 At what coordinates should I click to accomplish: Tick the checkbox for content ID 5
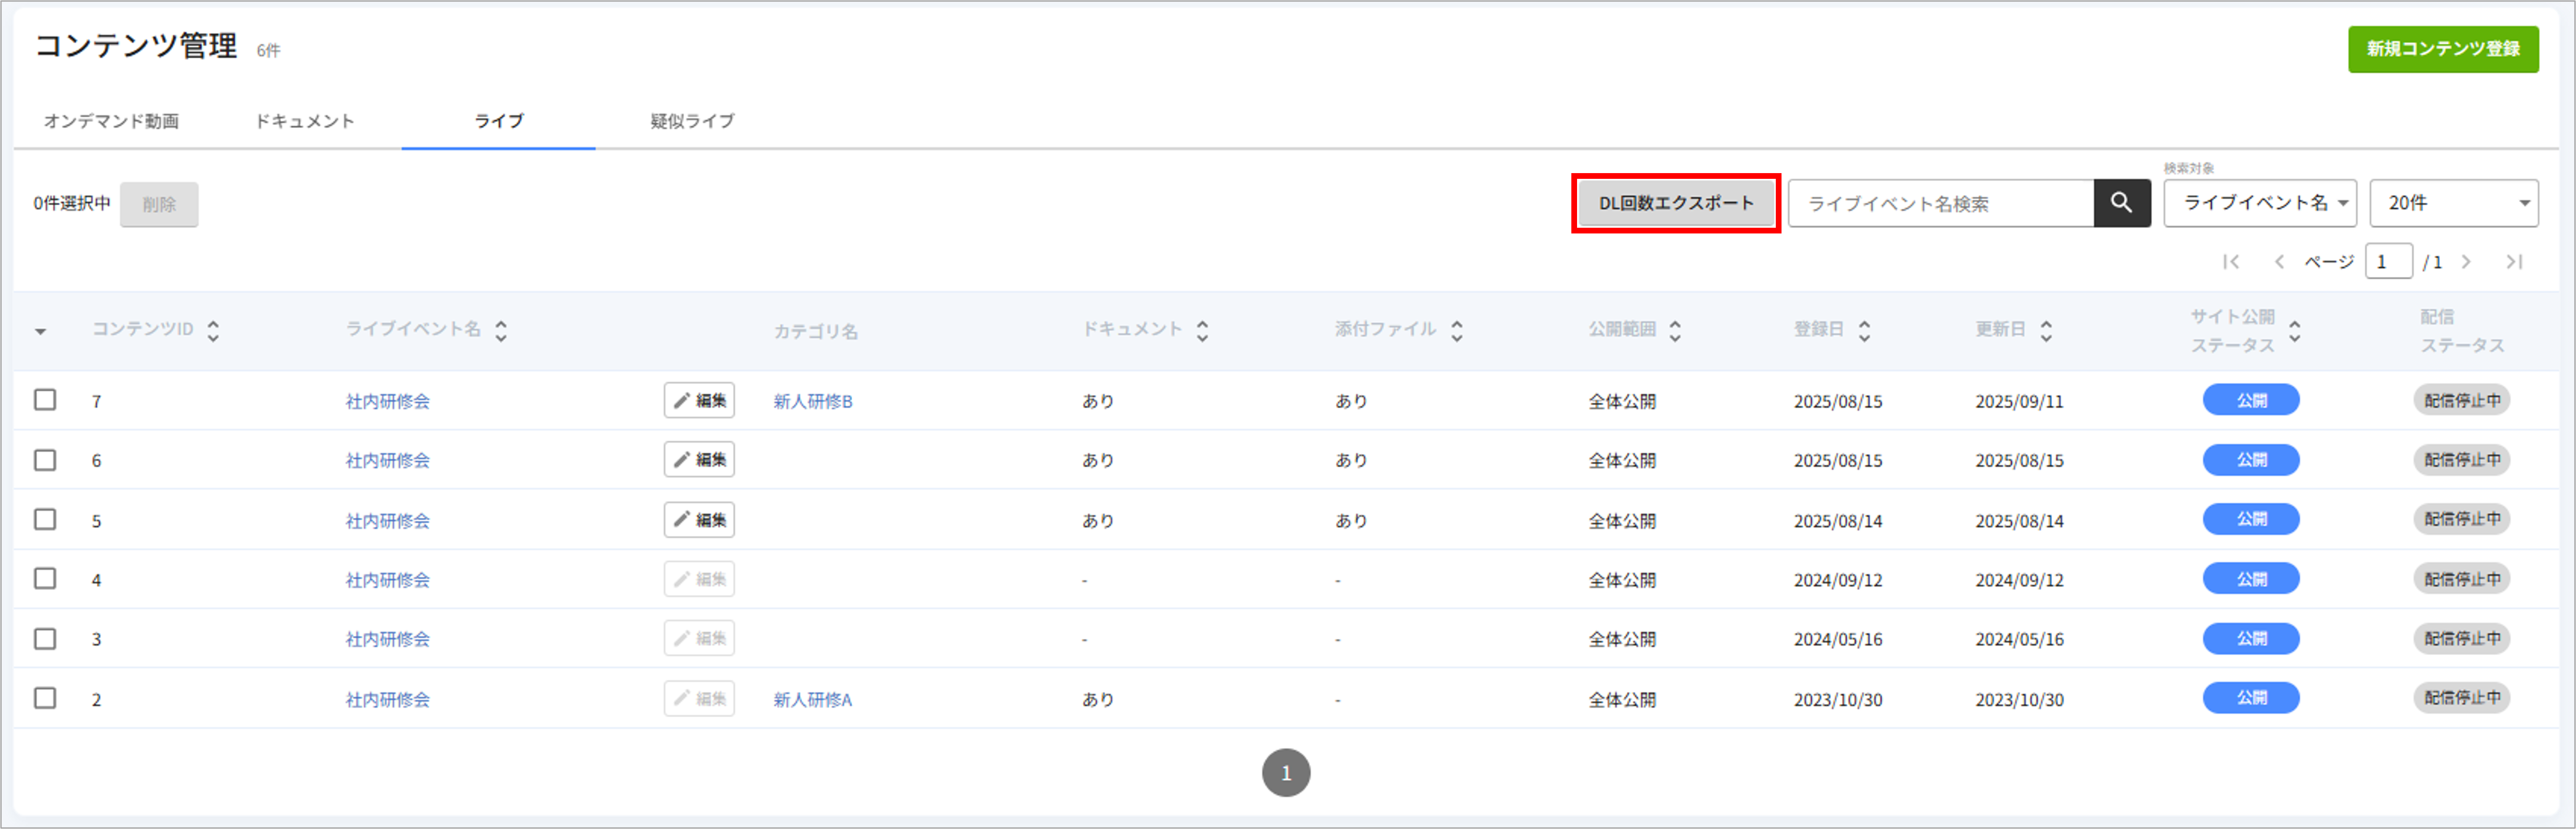pyautogui.click(x=45, y=519)
